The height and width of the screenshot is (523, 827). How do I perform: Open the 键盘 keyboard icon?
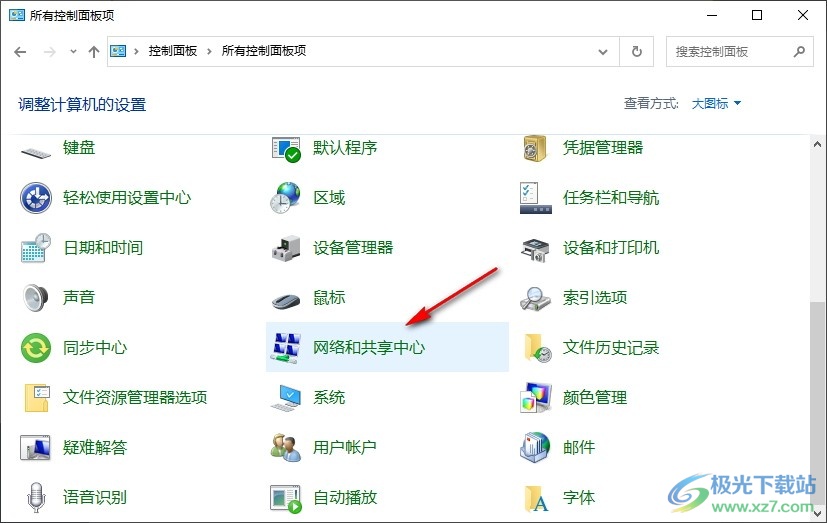tap(36, 153)
